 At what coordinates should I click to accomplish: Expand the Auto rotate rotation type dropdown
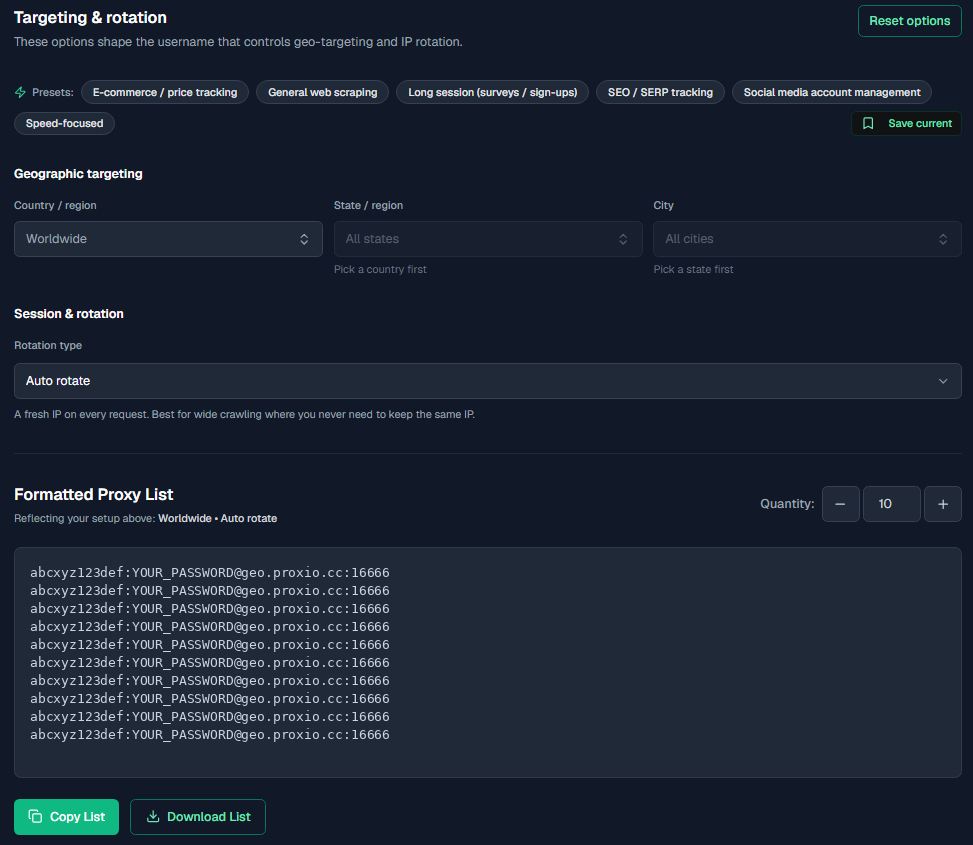(488, 381)
